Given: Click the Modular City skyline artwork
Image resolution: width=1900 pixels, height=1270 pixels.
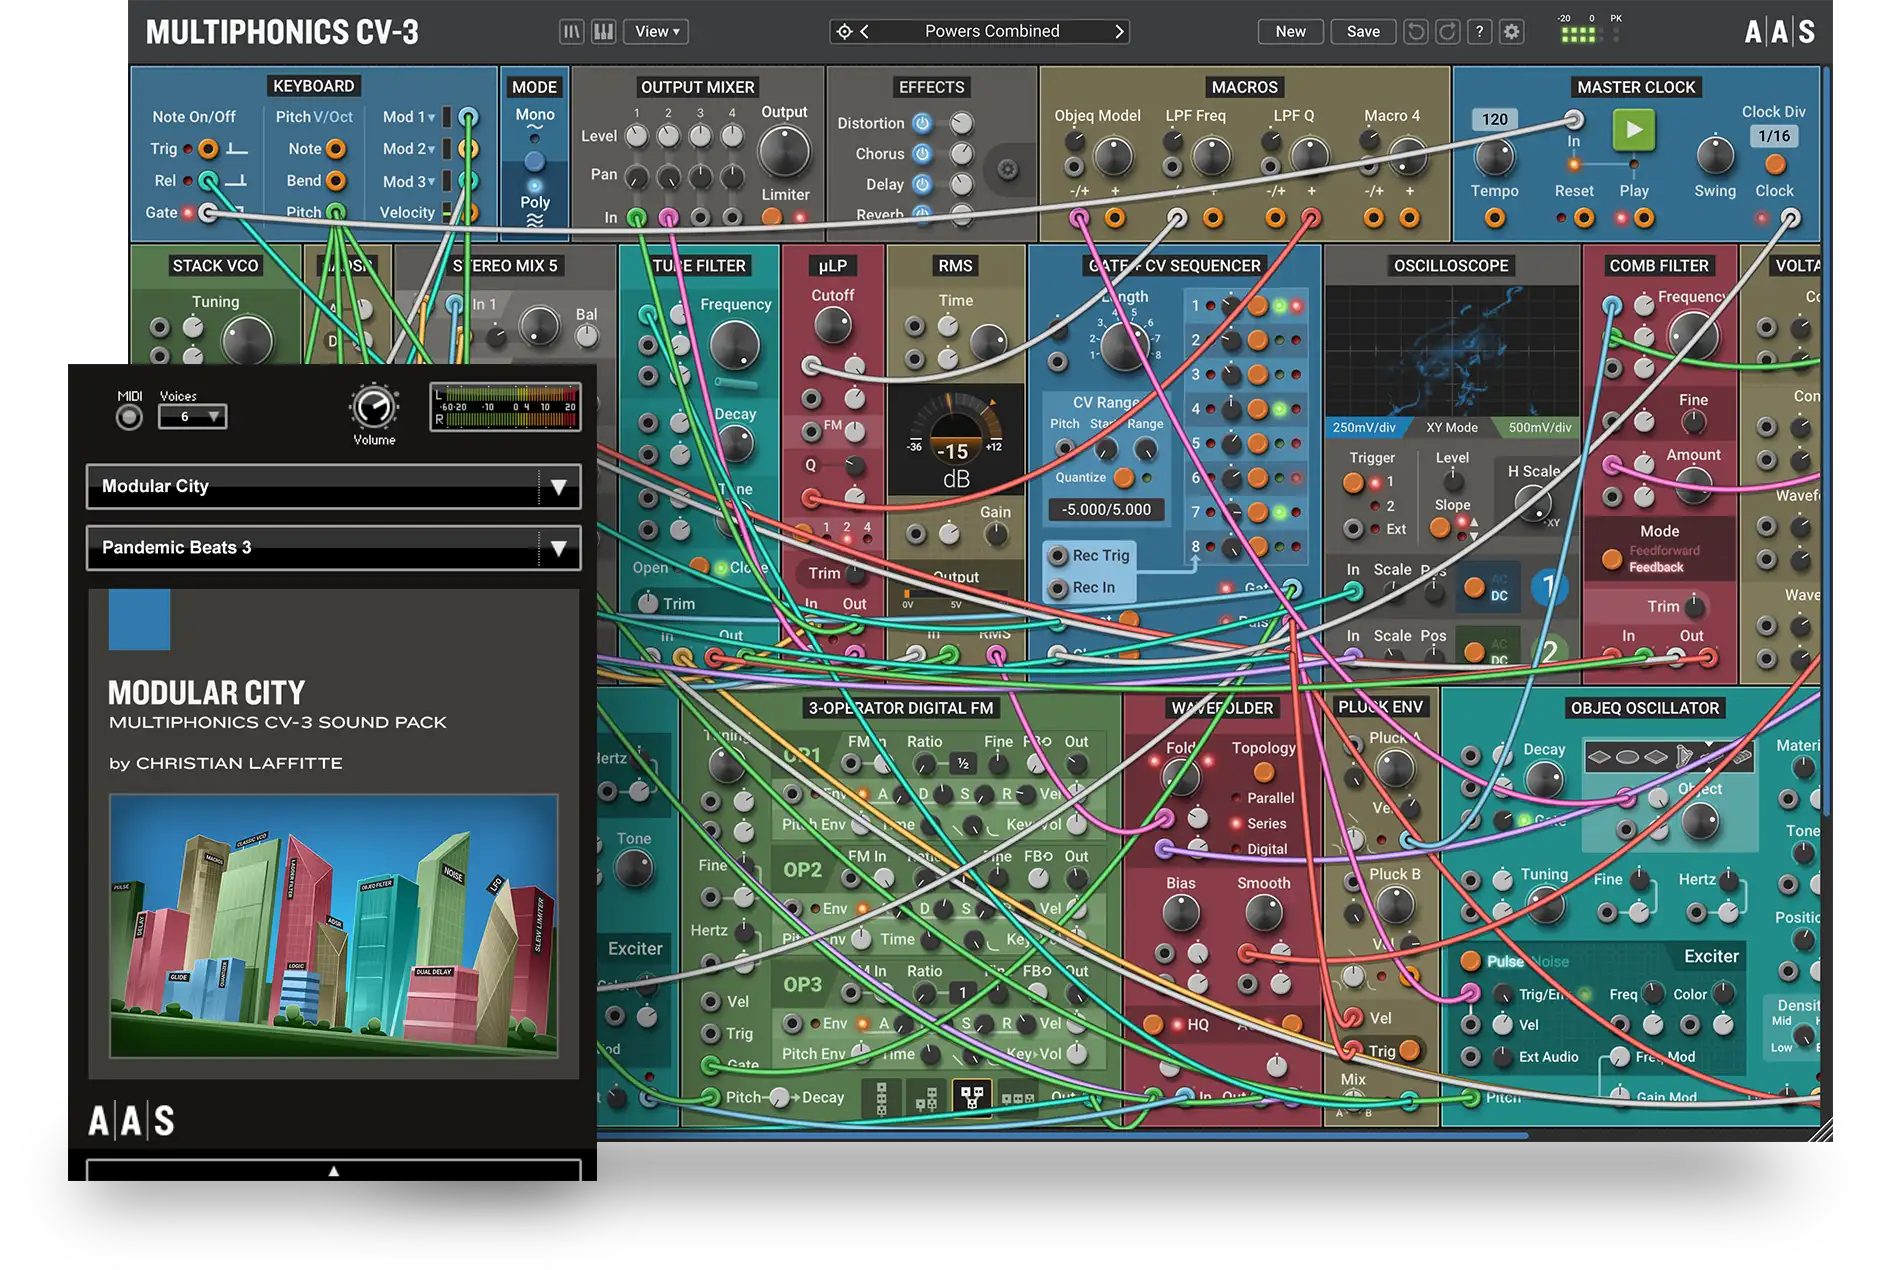Looking at the screenshot, I should (334, 926).
